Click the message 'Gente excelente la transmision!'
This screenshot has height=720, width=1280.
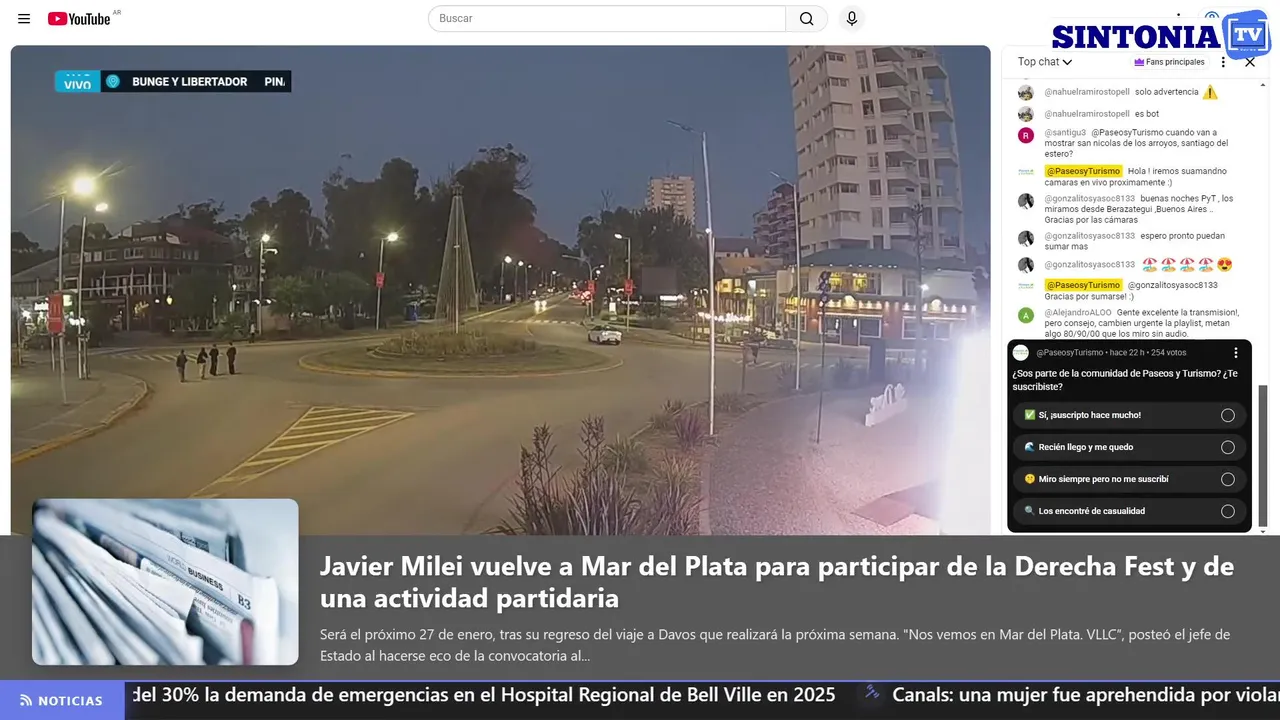tap(1143, 324)
